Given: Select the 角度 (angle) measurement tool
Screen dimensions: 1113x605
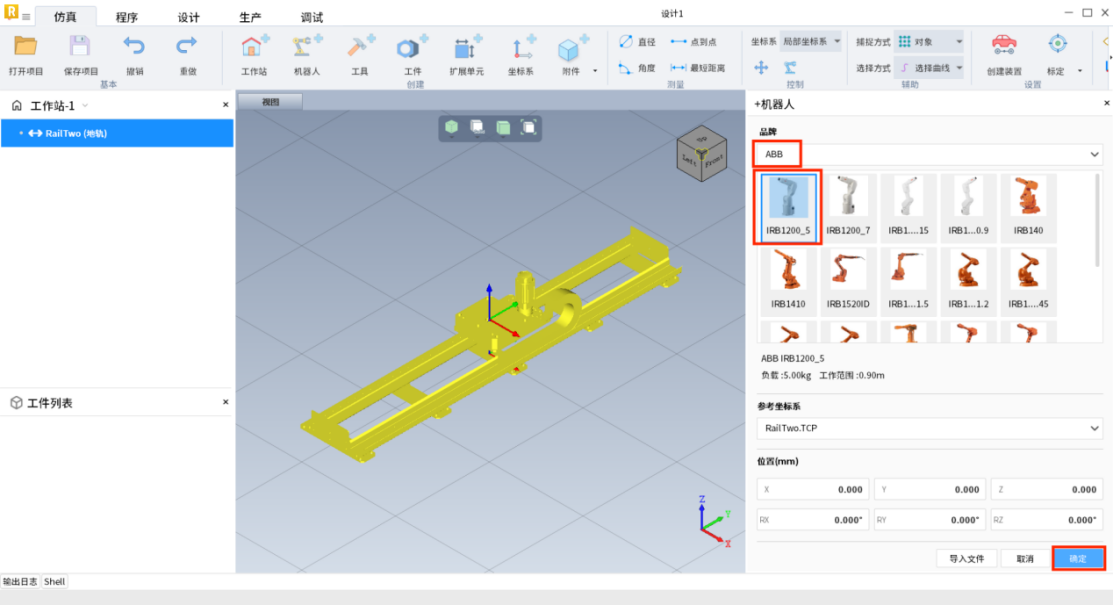Looking at the screenshot, I should (637, 68).
